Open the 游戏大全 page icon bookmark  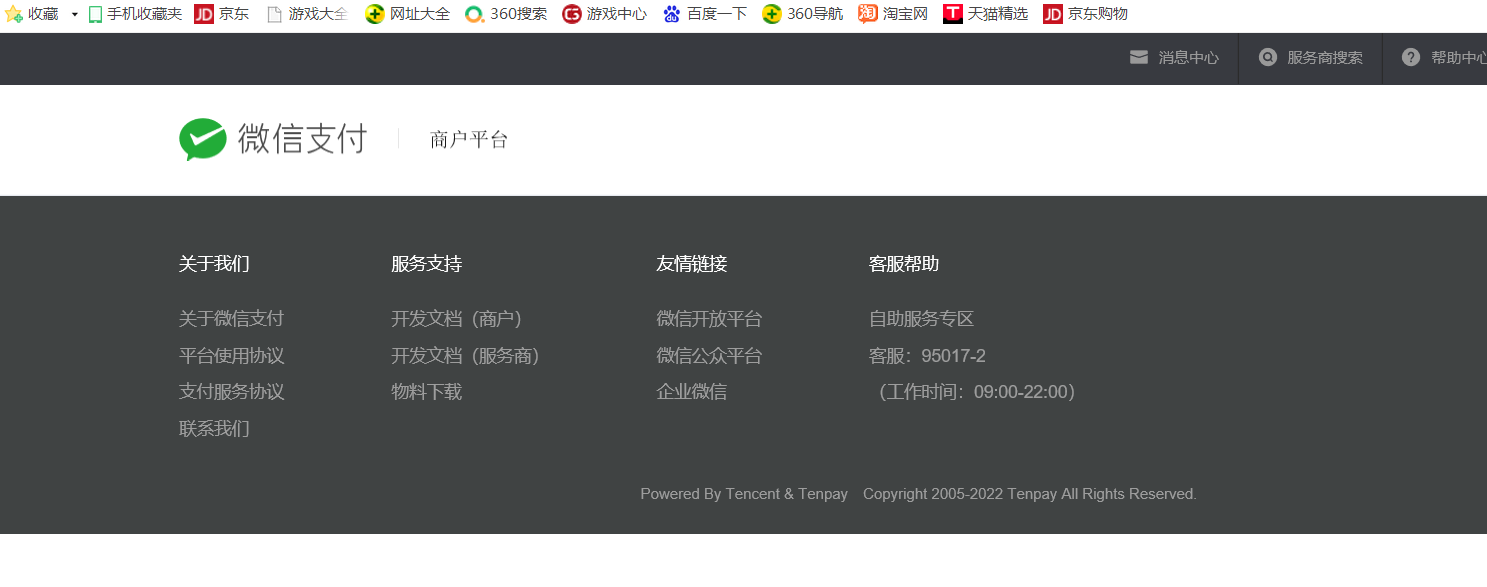pyautogui.click(x=274, y=14)
